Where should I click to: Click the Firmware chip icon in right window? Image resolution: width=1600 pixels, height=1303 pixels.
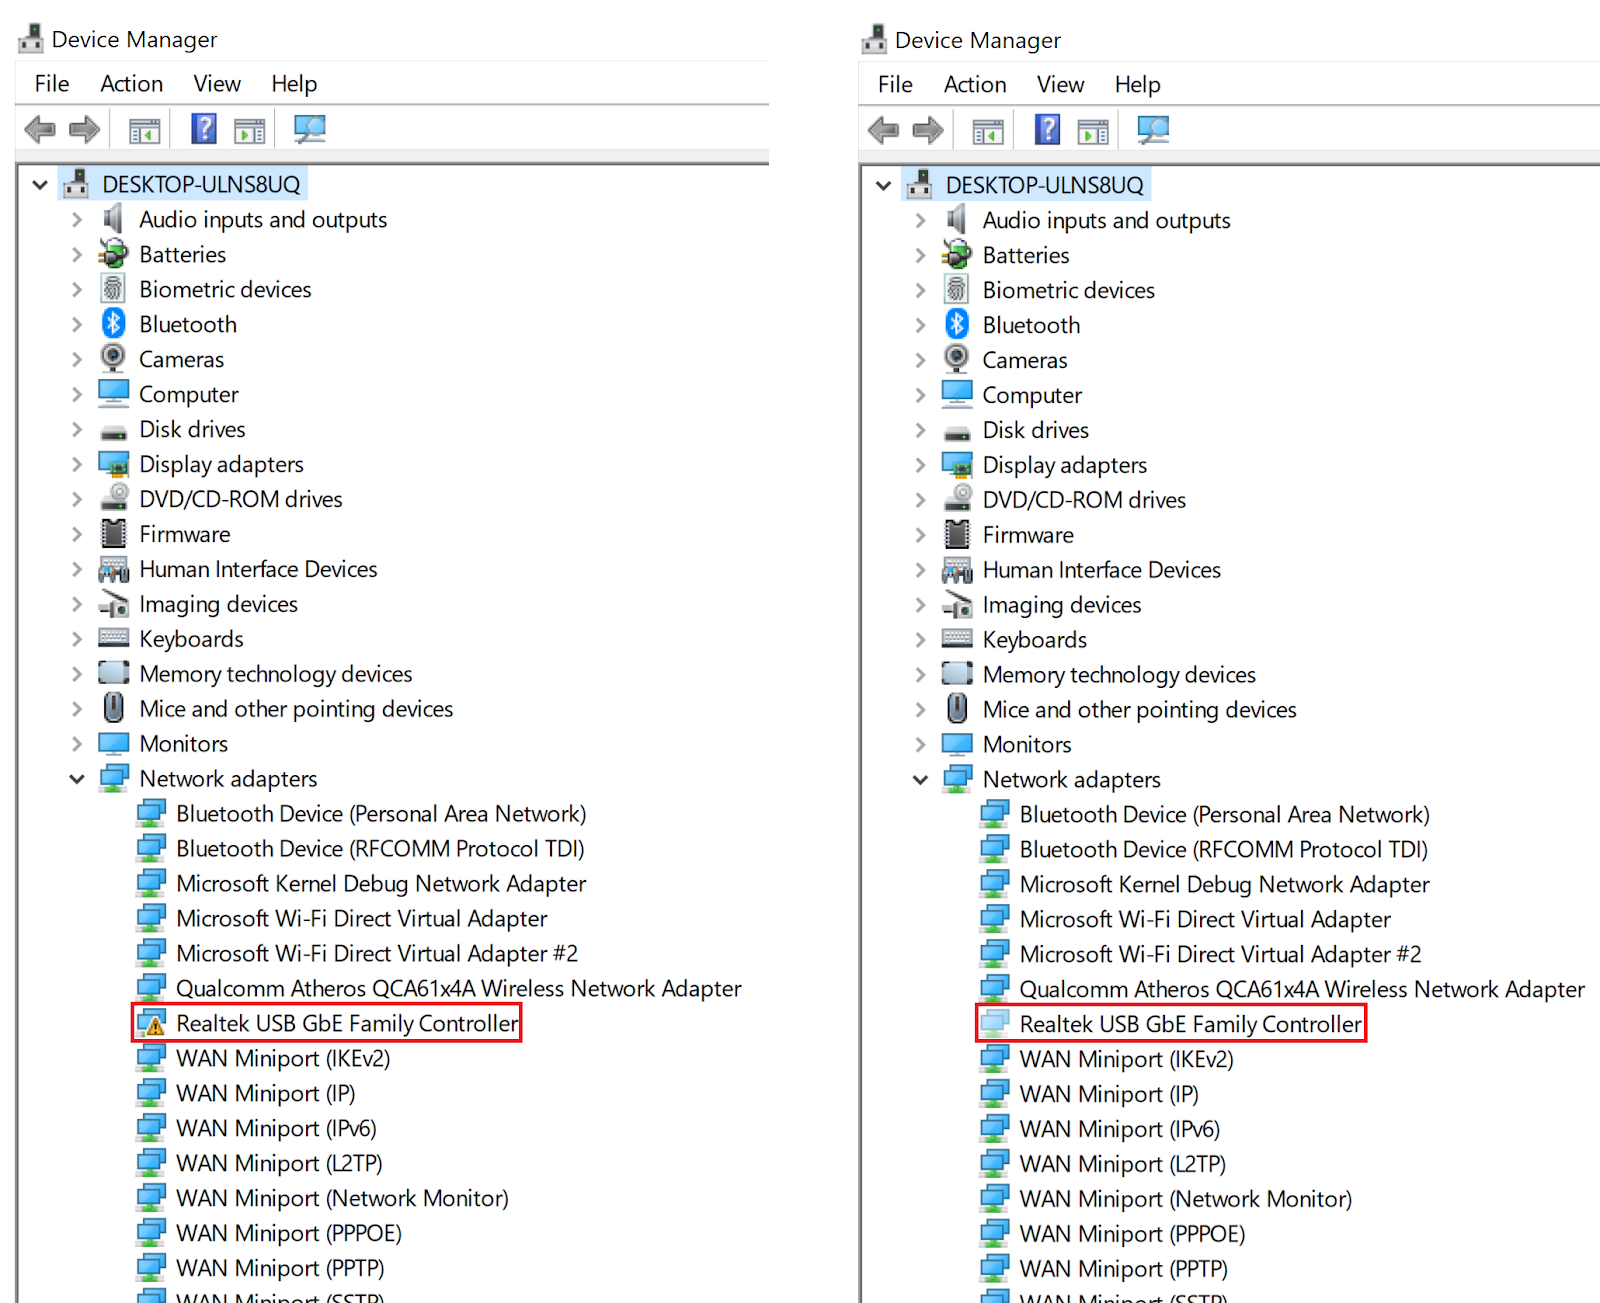(x=957, y=535)
